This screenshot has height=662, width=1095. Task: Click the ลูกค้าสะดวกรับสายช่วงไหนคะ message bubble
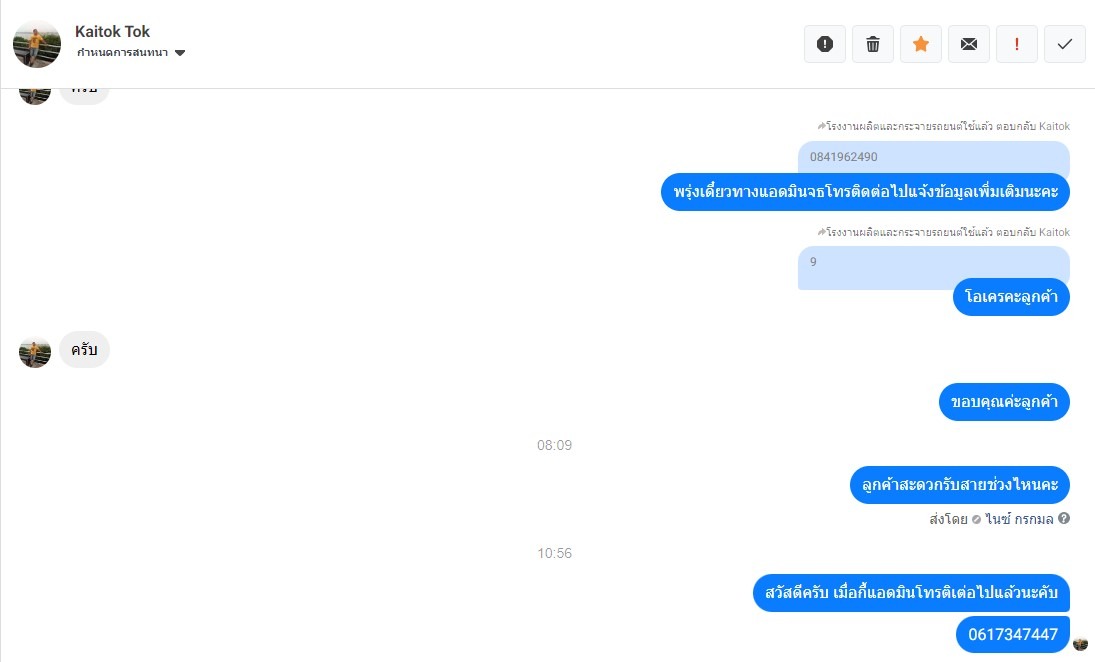(x=960, y=485)
